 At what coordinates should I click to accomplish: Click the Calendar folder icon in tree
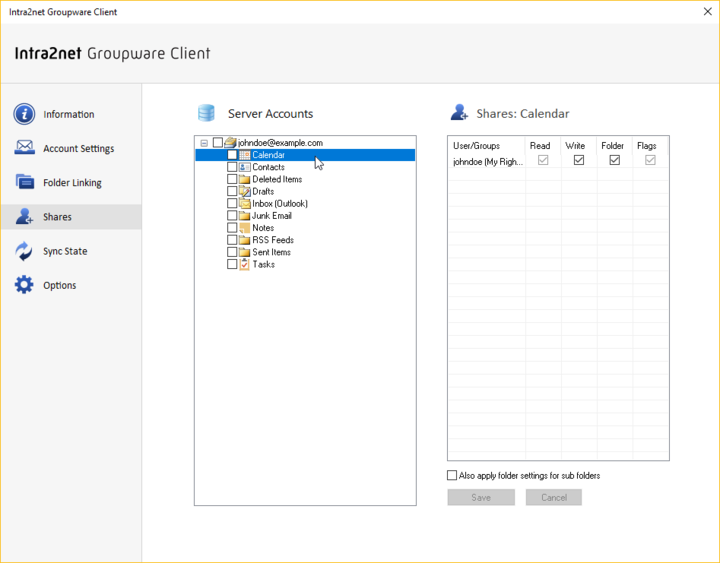pos(245,155)
